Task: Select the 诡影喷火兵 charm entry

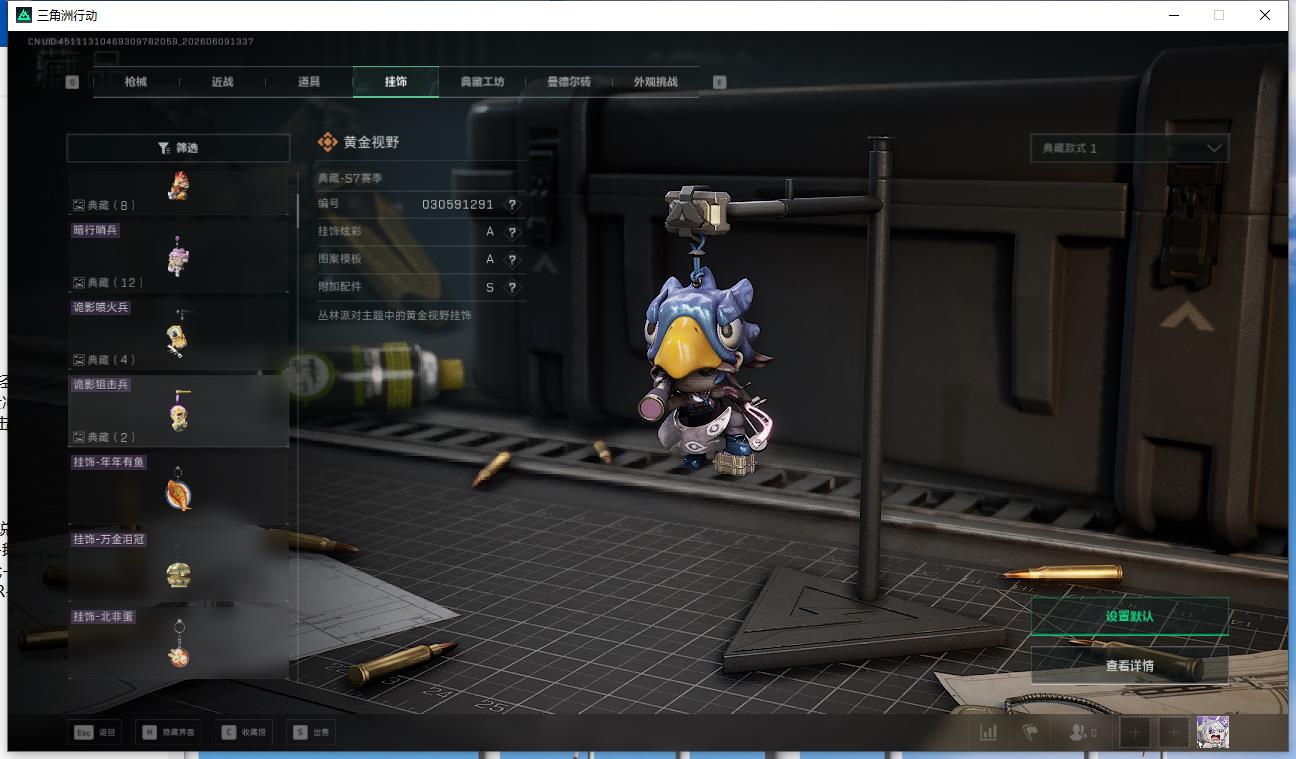Action: (x=178, y=332)
